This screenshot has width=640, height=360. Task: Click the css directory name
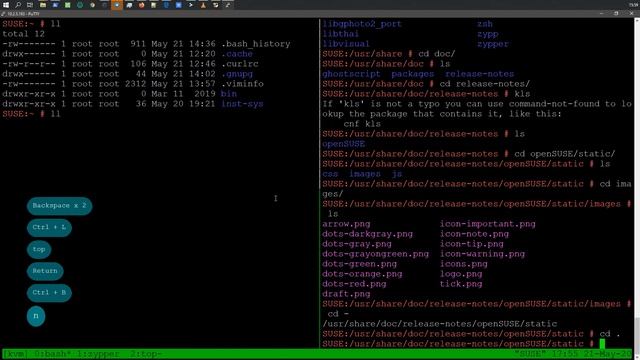click(x=330, y=174)
